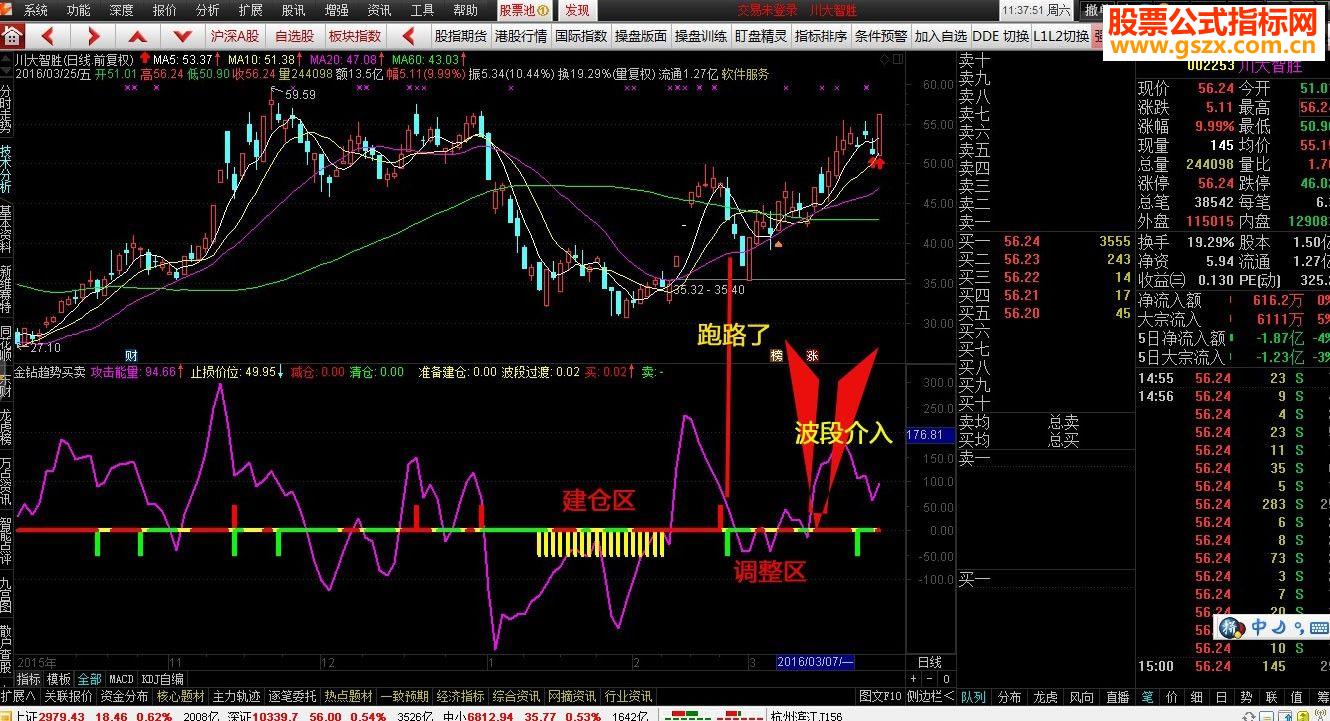Go to the home page icon
This screenshot has height=721, width=1330.
(12, 36)
